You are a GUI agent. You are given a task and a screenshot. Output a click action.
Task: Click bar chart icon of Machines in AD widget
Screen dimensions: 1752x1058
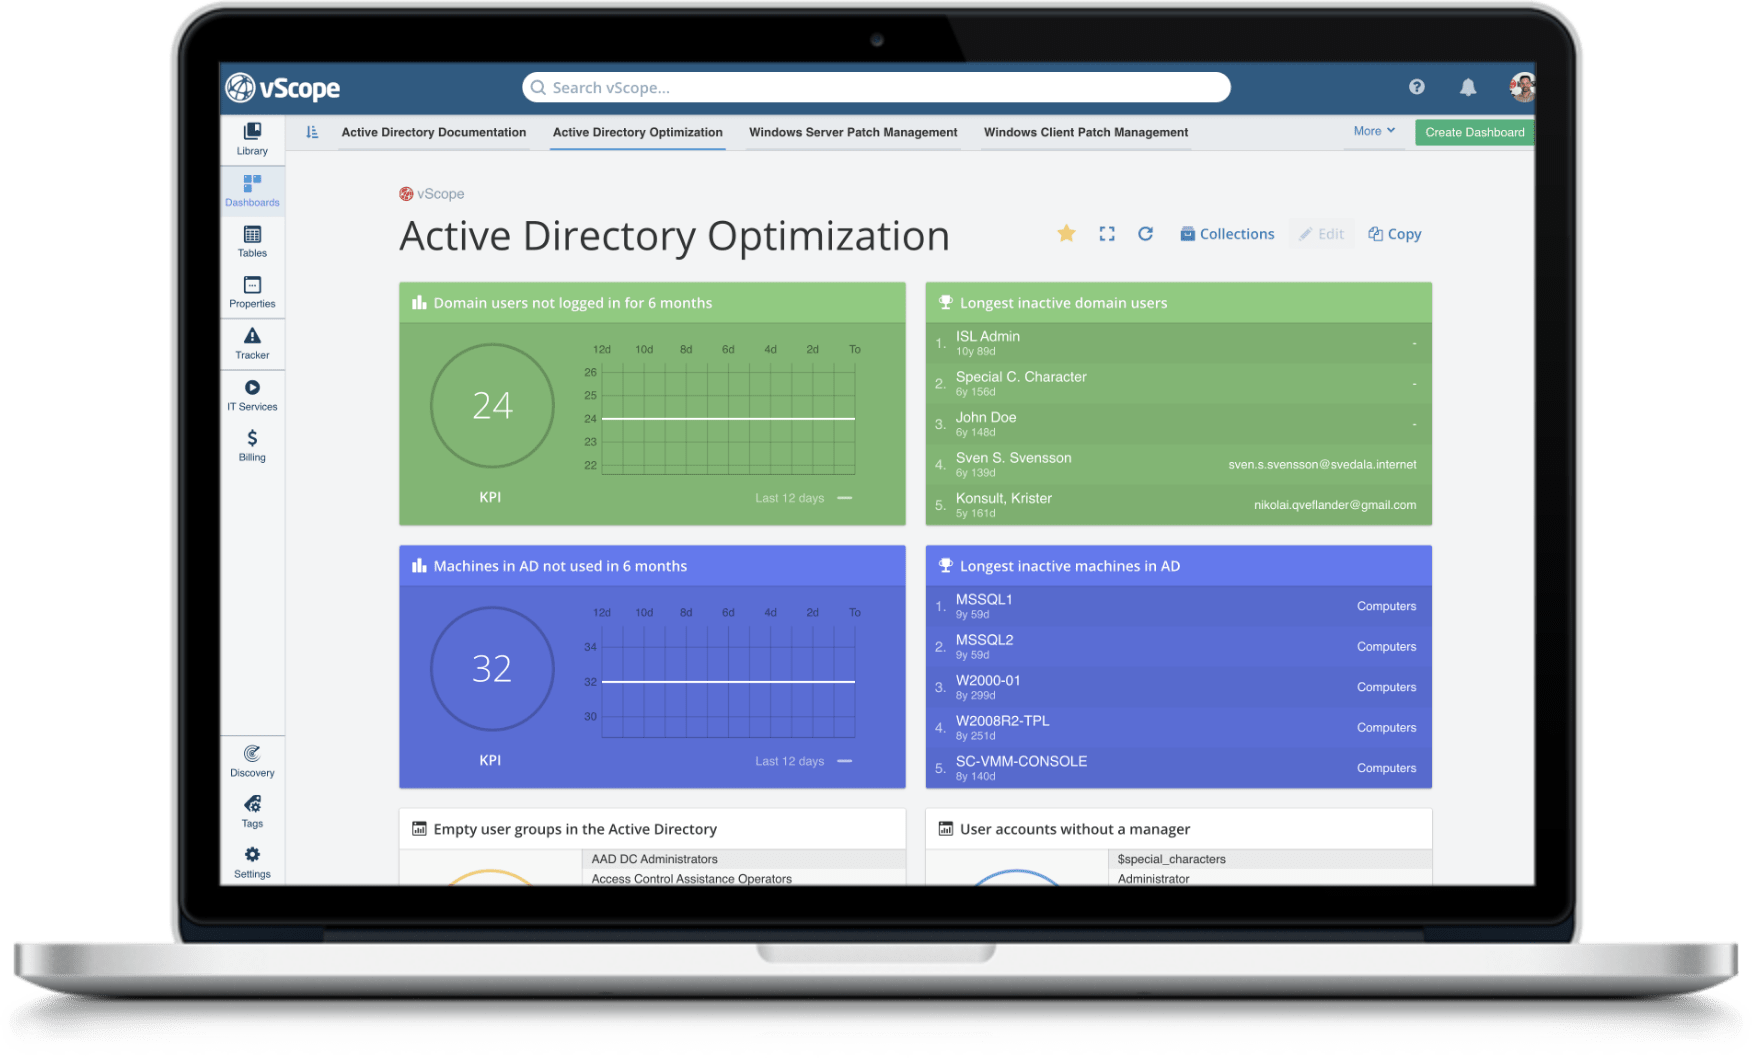(419, 565)
